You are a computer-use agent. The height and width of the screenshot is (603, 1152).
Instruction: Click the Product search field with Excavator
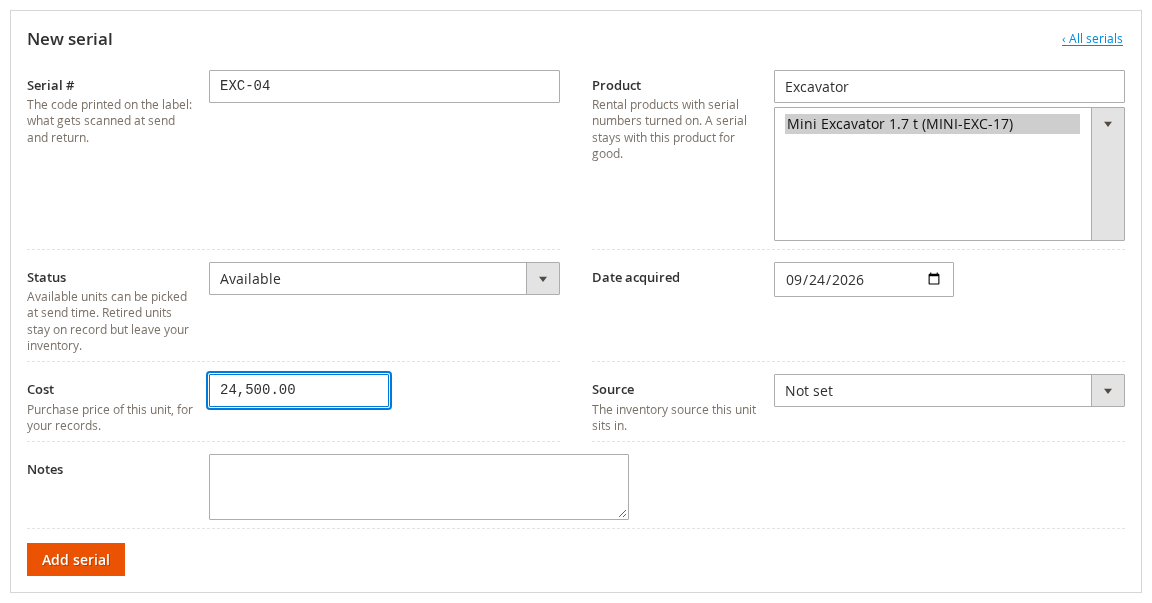pyautogui.click(x=949, y=87)
